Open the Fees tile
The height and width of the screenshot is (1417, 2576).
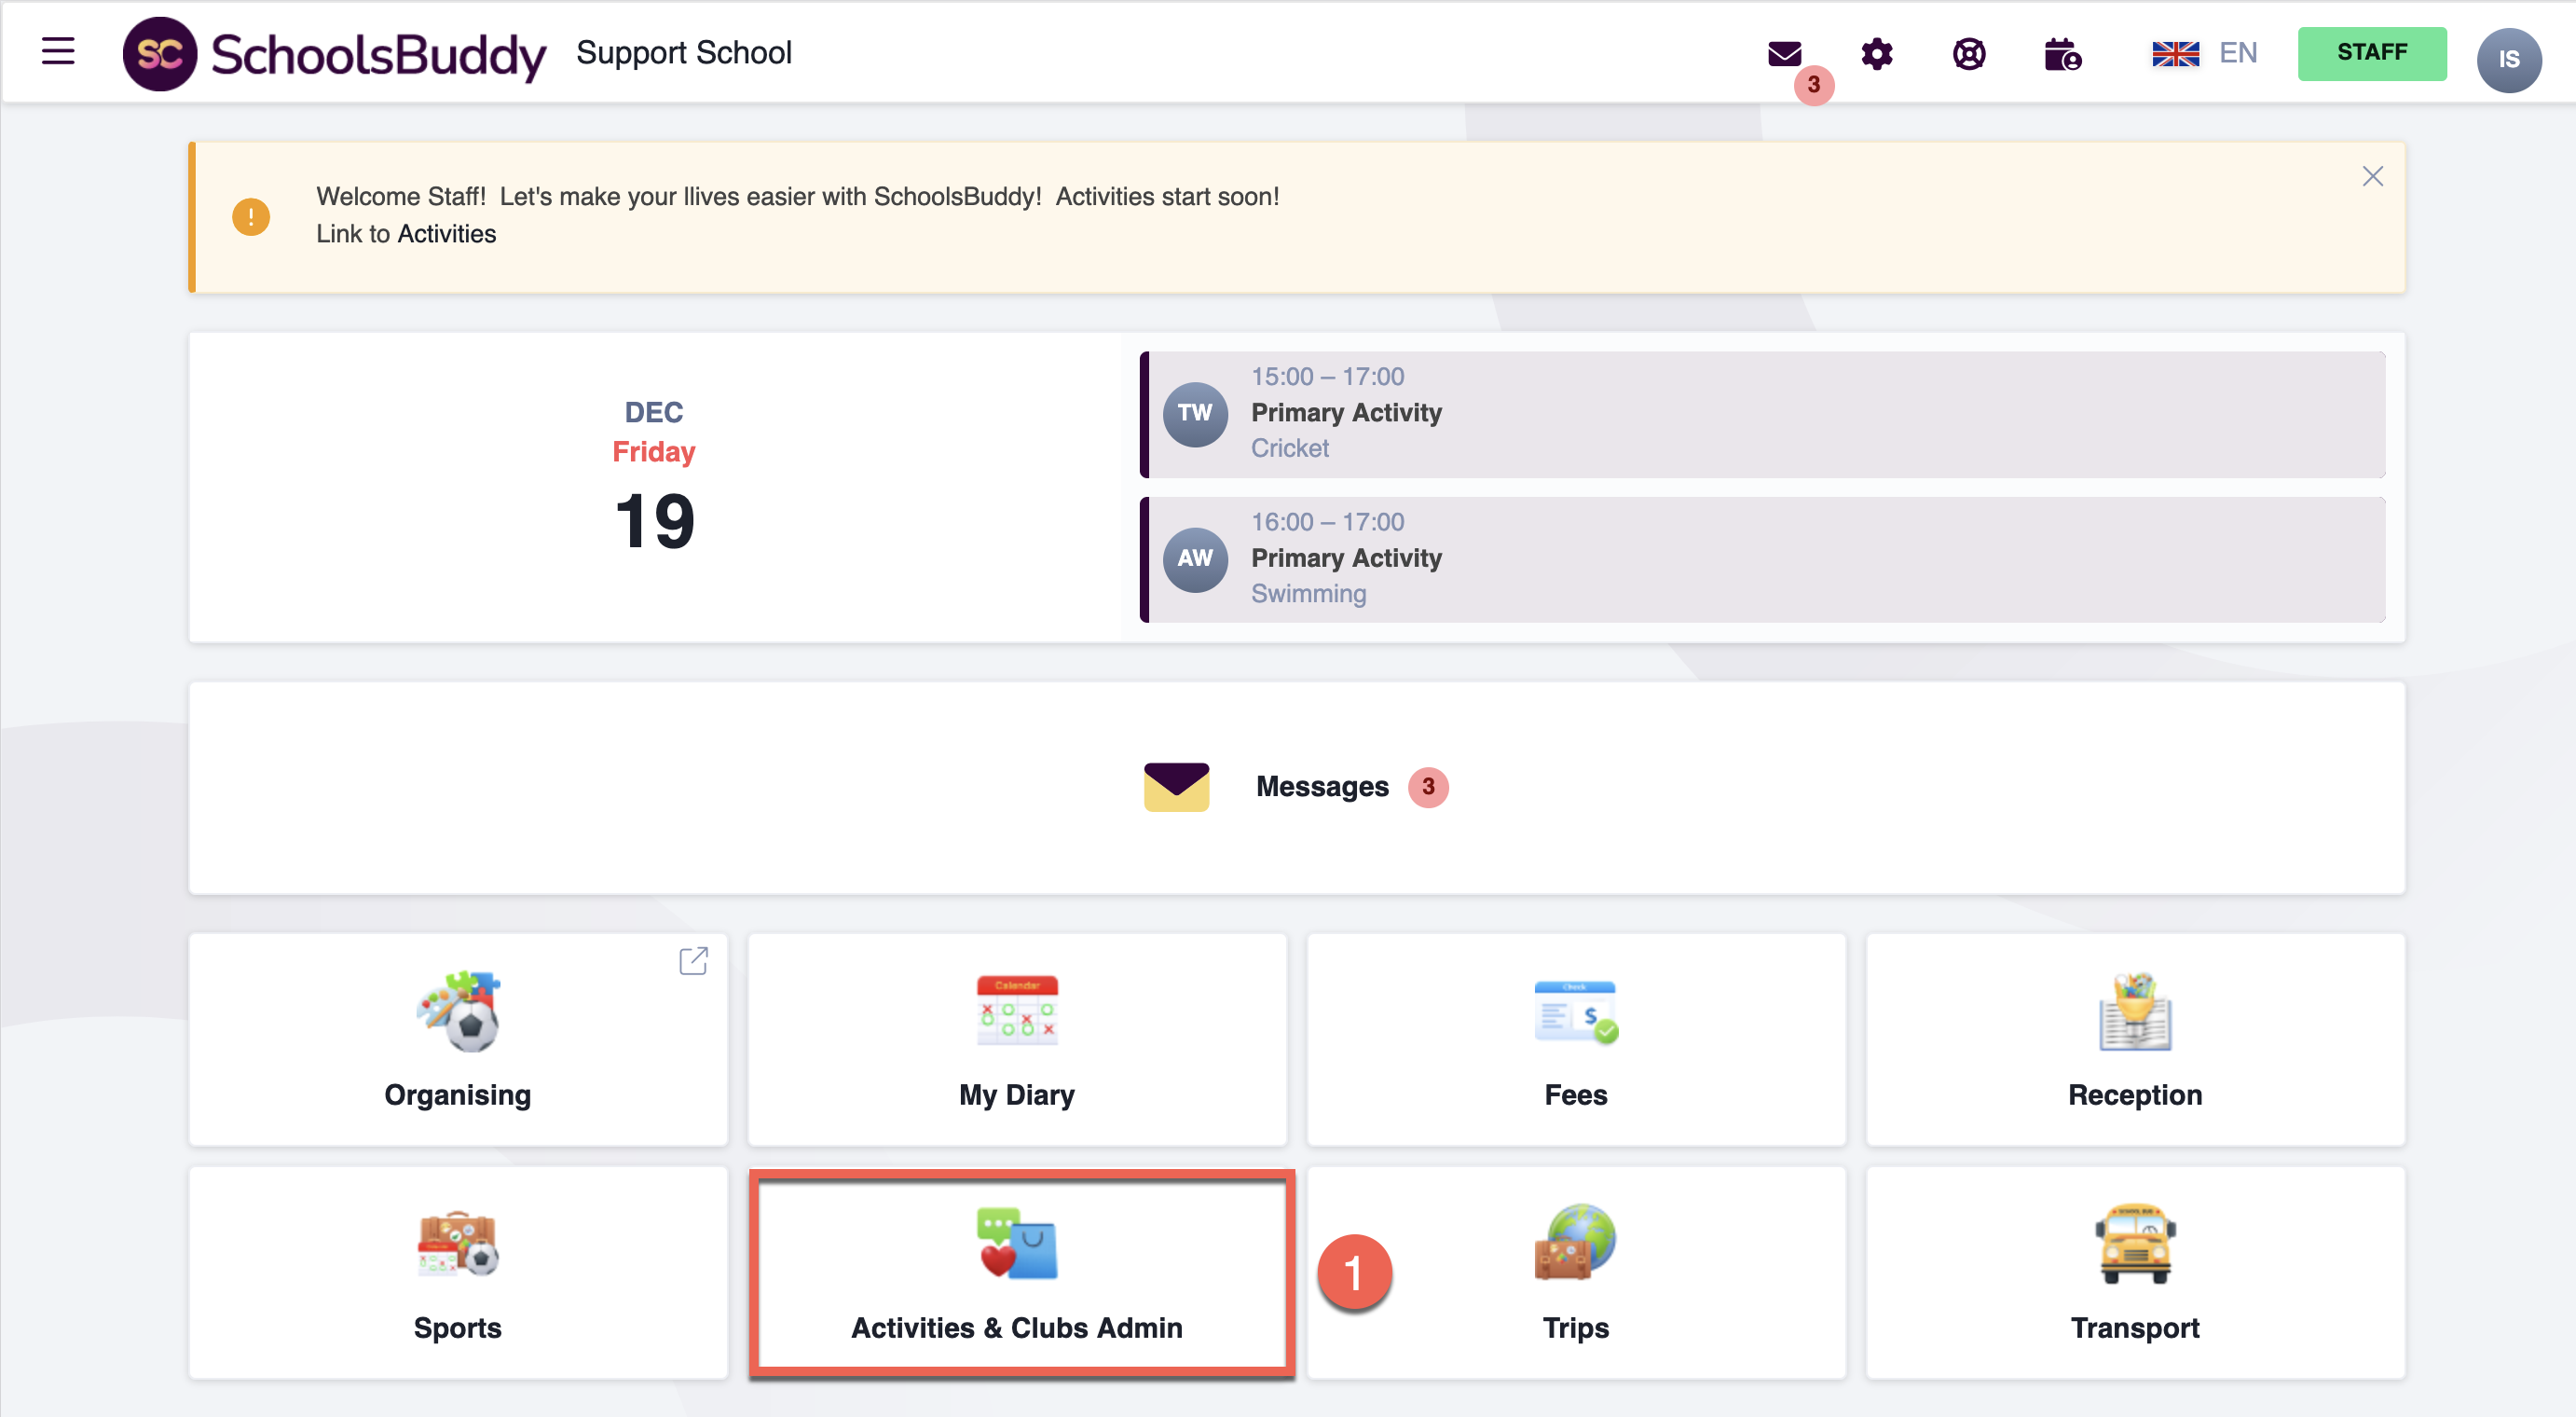click(x=1575, y=1039)
